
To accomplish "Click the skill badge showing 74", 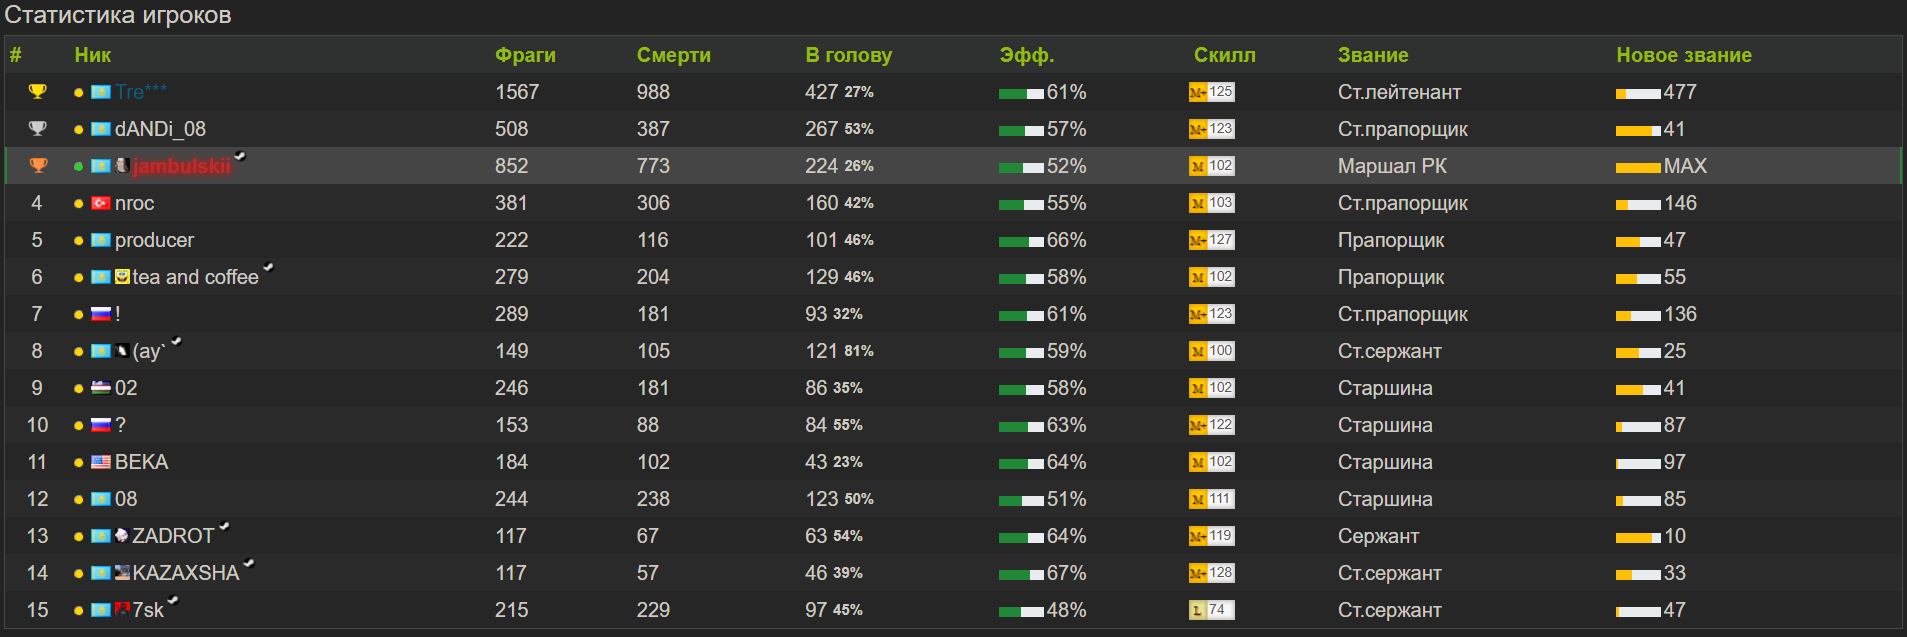I will click(1211, 610).
